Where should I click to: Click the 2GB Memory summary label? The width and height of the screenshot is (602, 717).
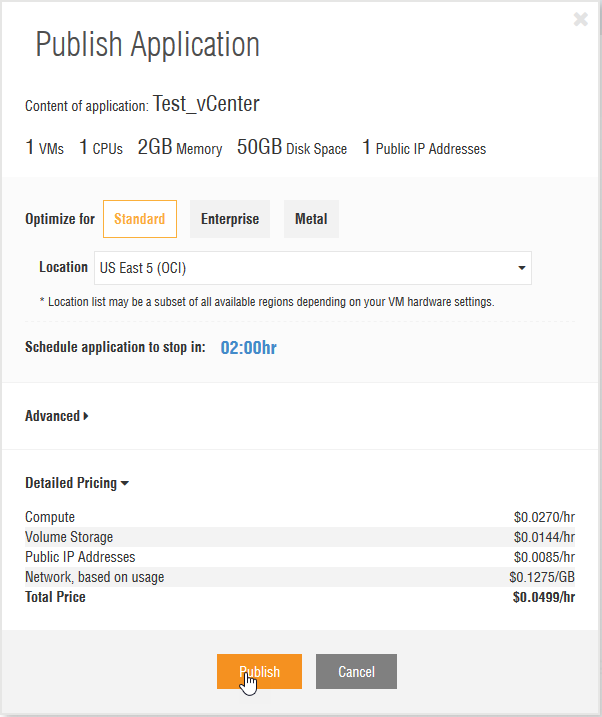tap(180, 149)
